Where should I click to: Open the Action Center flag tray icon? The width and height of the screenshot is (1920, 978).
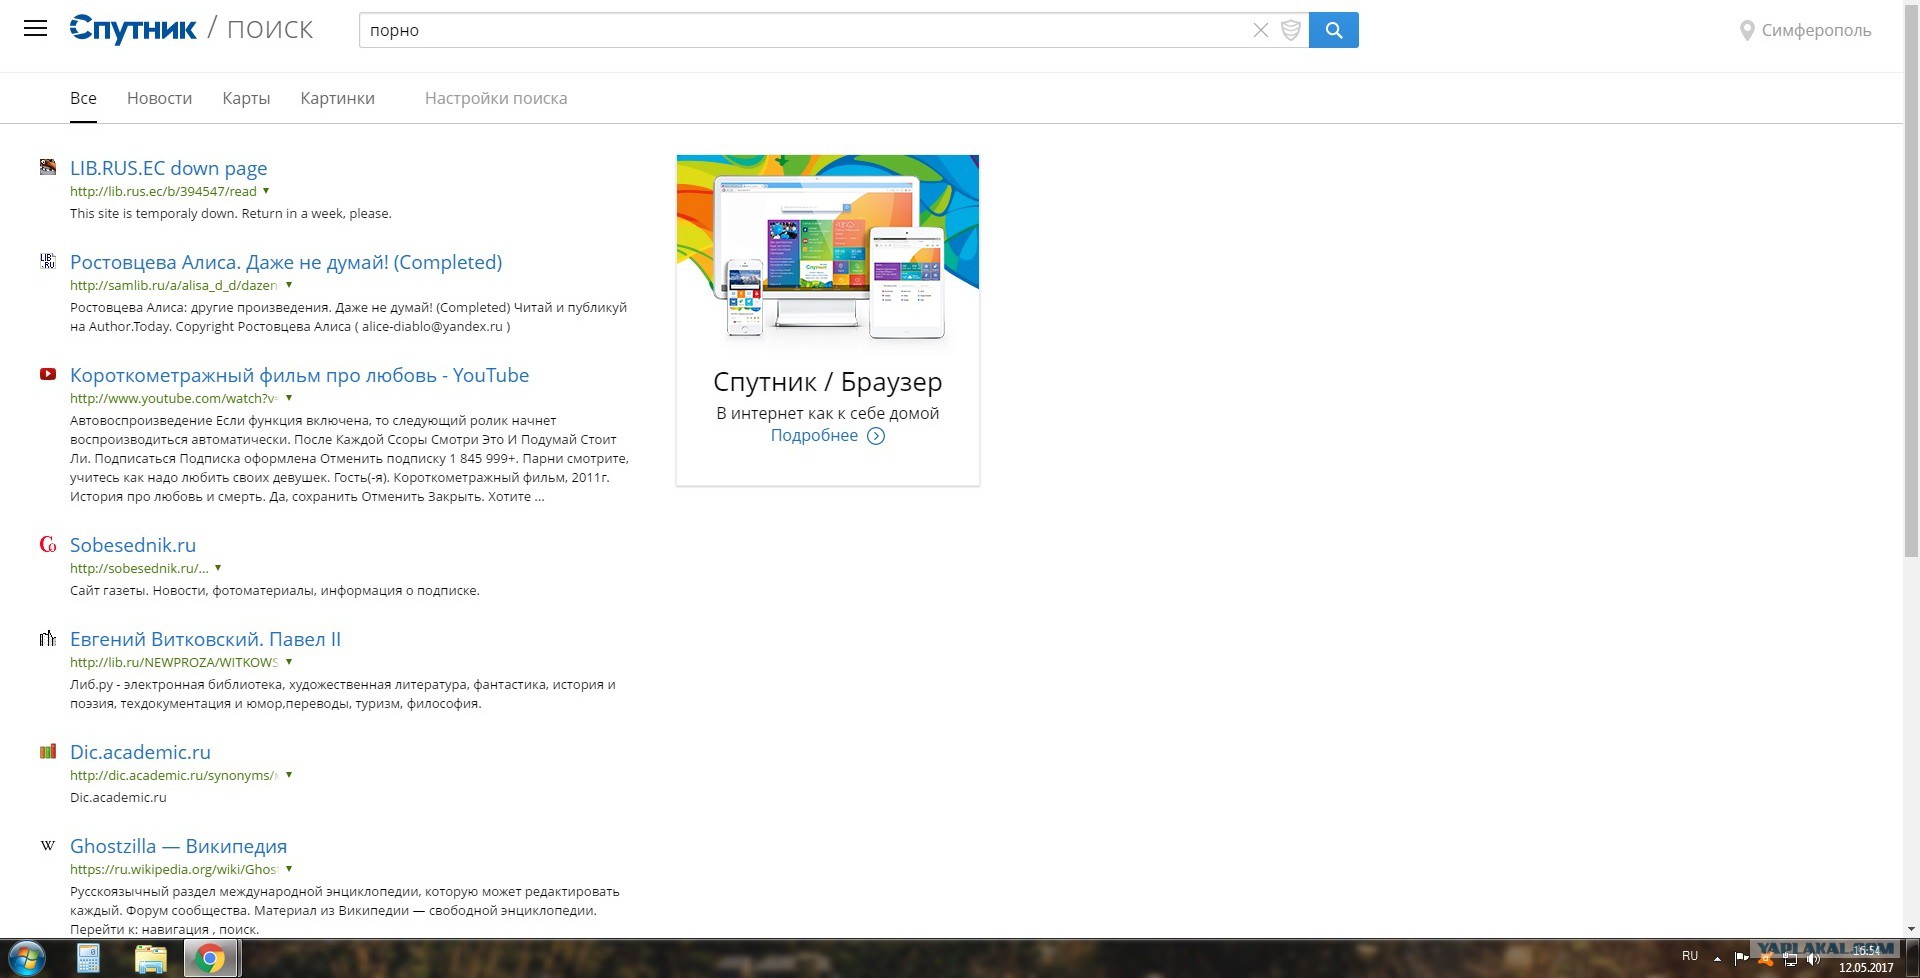pyautogui.click(x=1741, y=958)
